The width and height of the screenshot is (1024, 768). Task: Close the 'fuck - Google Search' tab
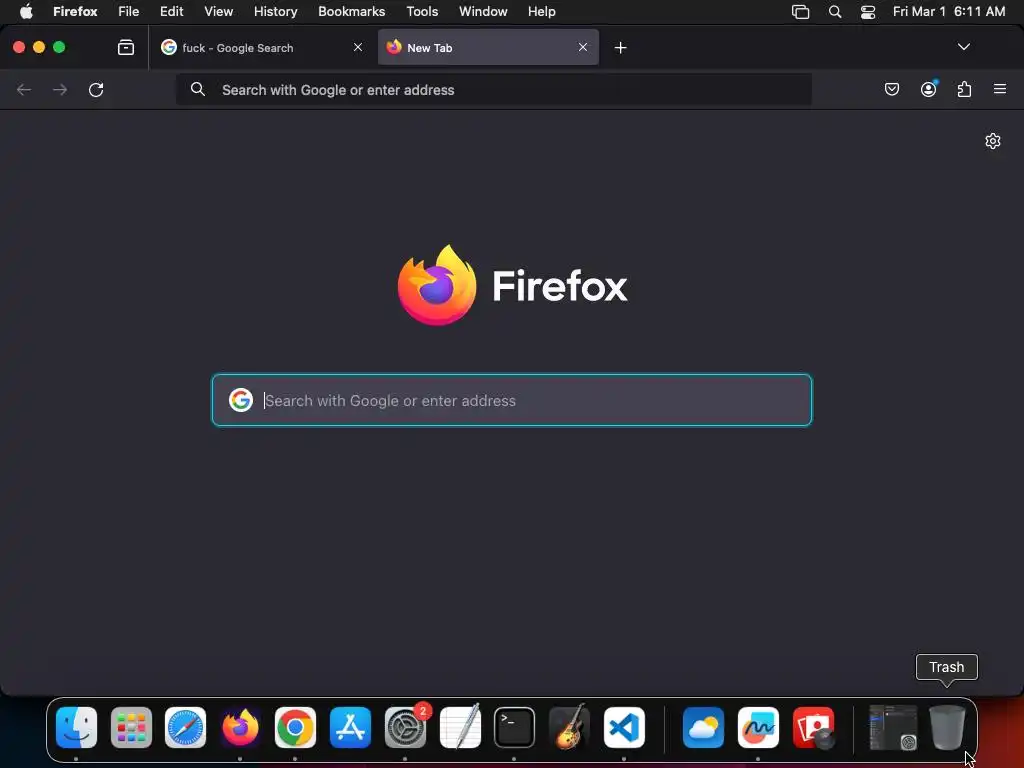358,47
